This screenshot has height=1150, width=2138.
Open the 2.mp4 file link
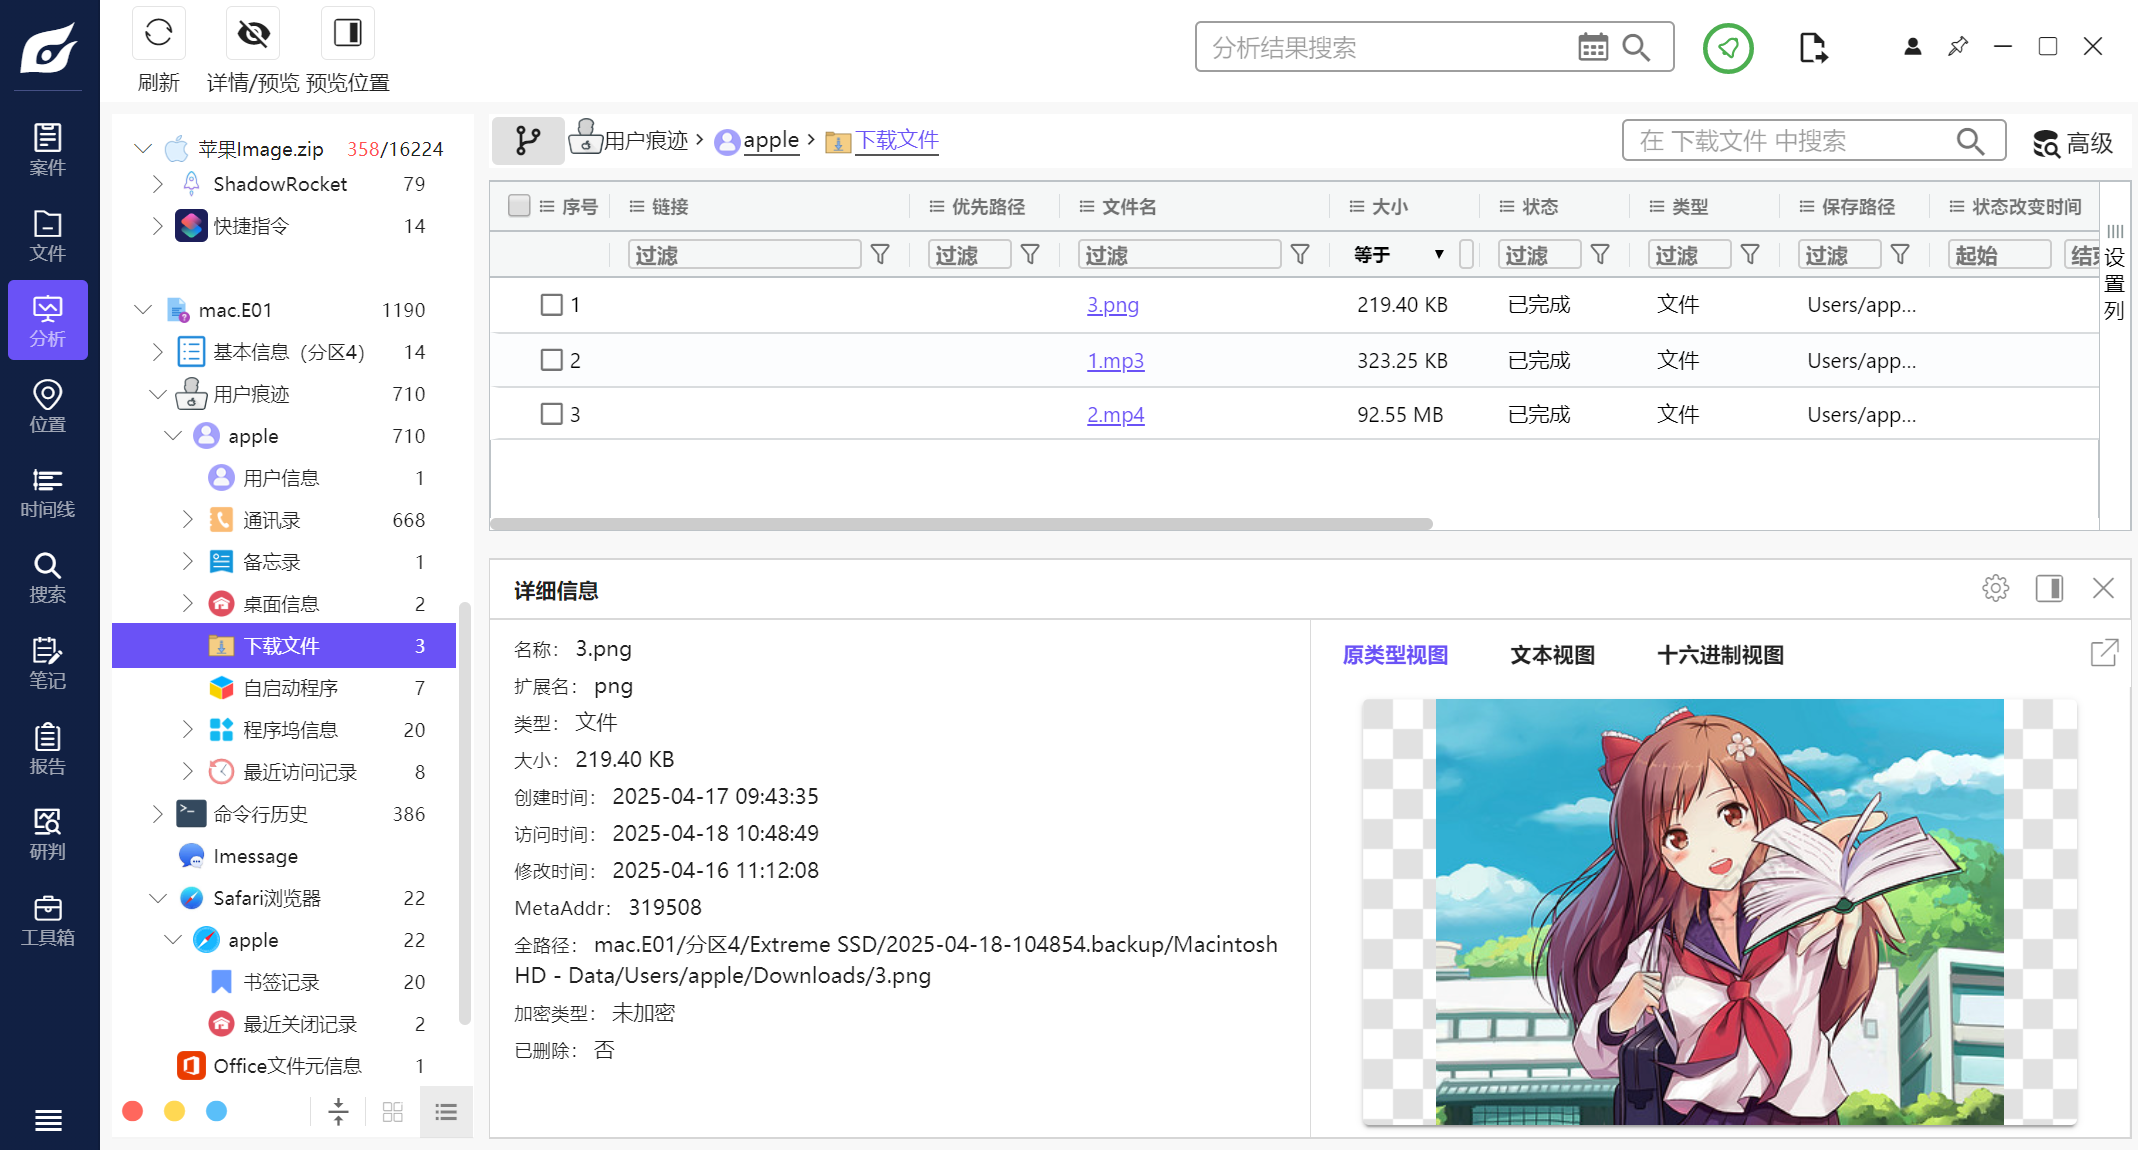pyautogui.click(x=1115, y=414)
